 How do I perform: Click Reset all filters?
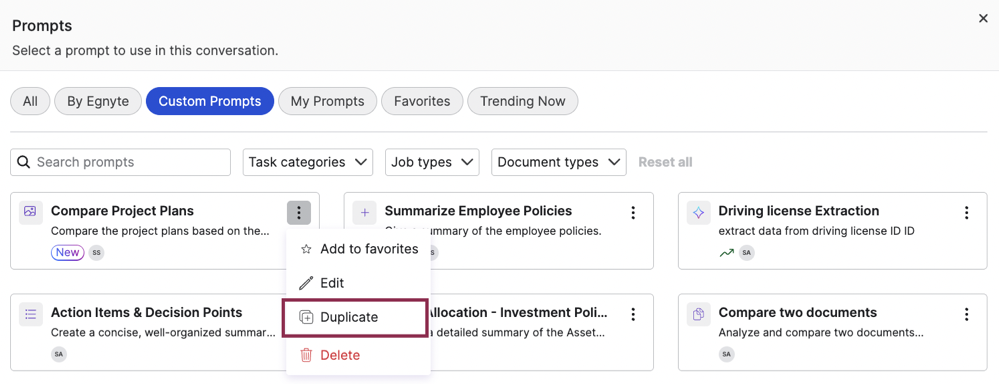(x=665, y=162)
